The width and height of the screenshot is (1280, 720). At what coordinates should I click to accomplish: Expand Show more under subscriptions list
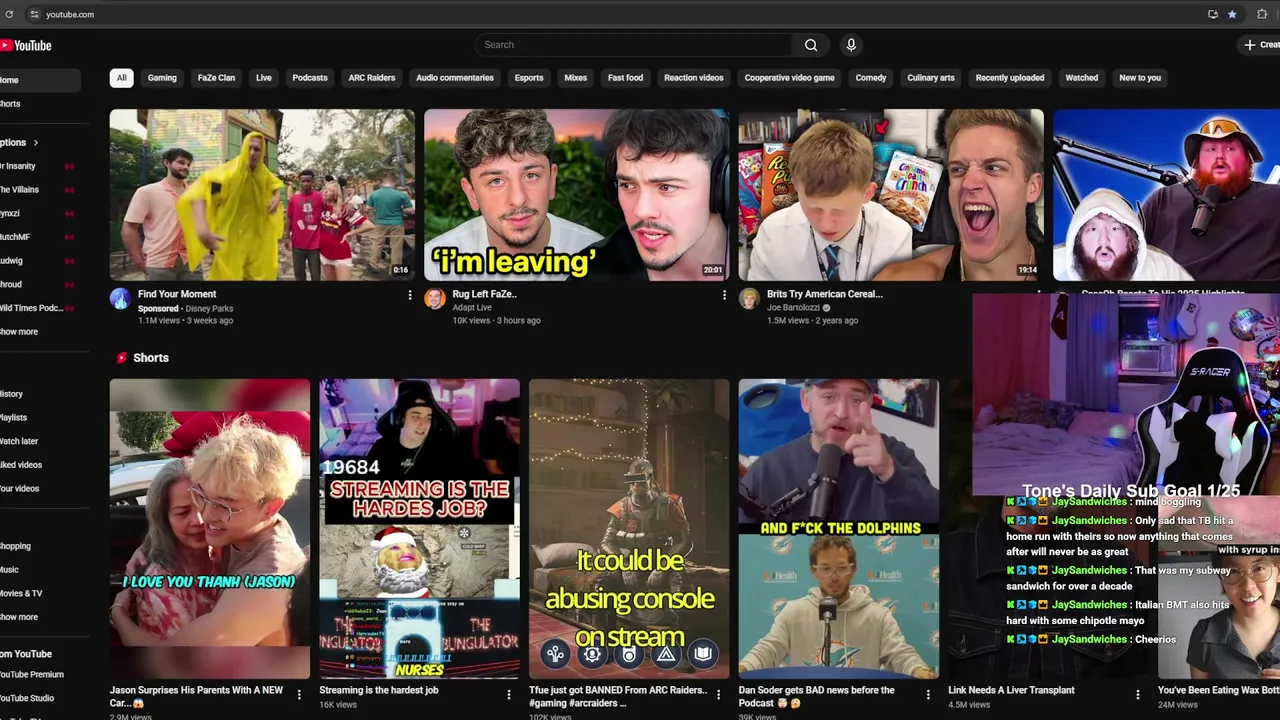coord(18,332)
